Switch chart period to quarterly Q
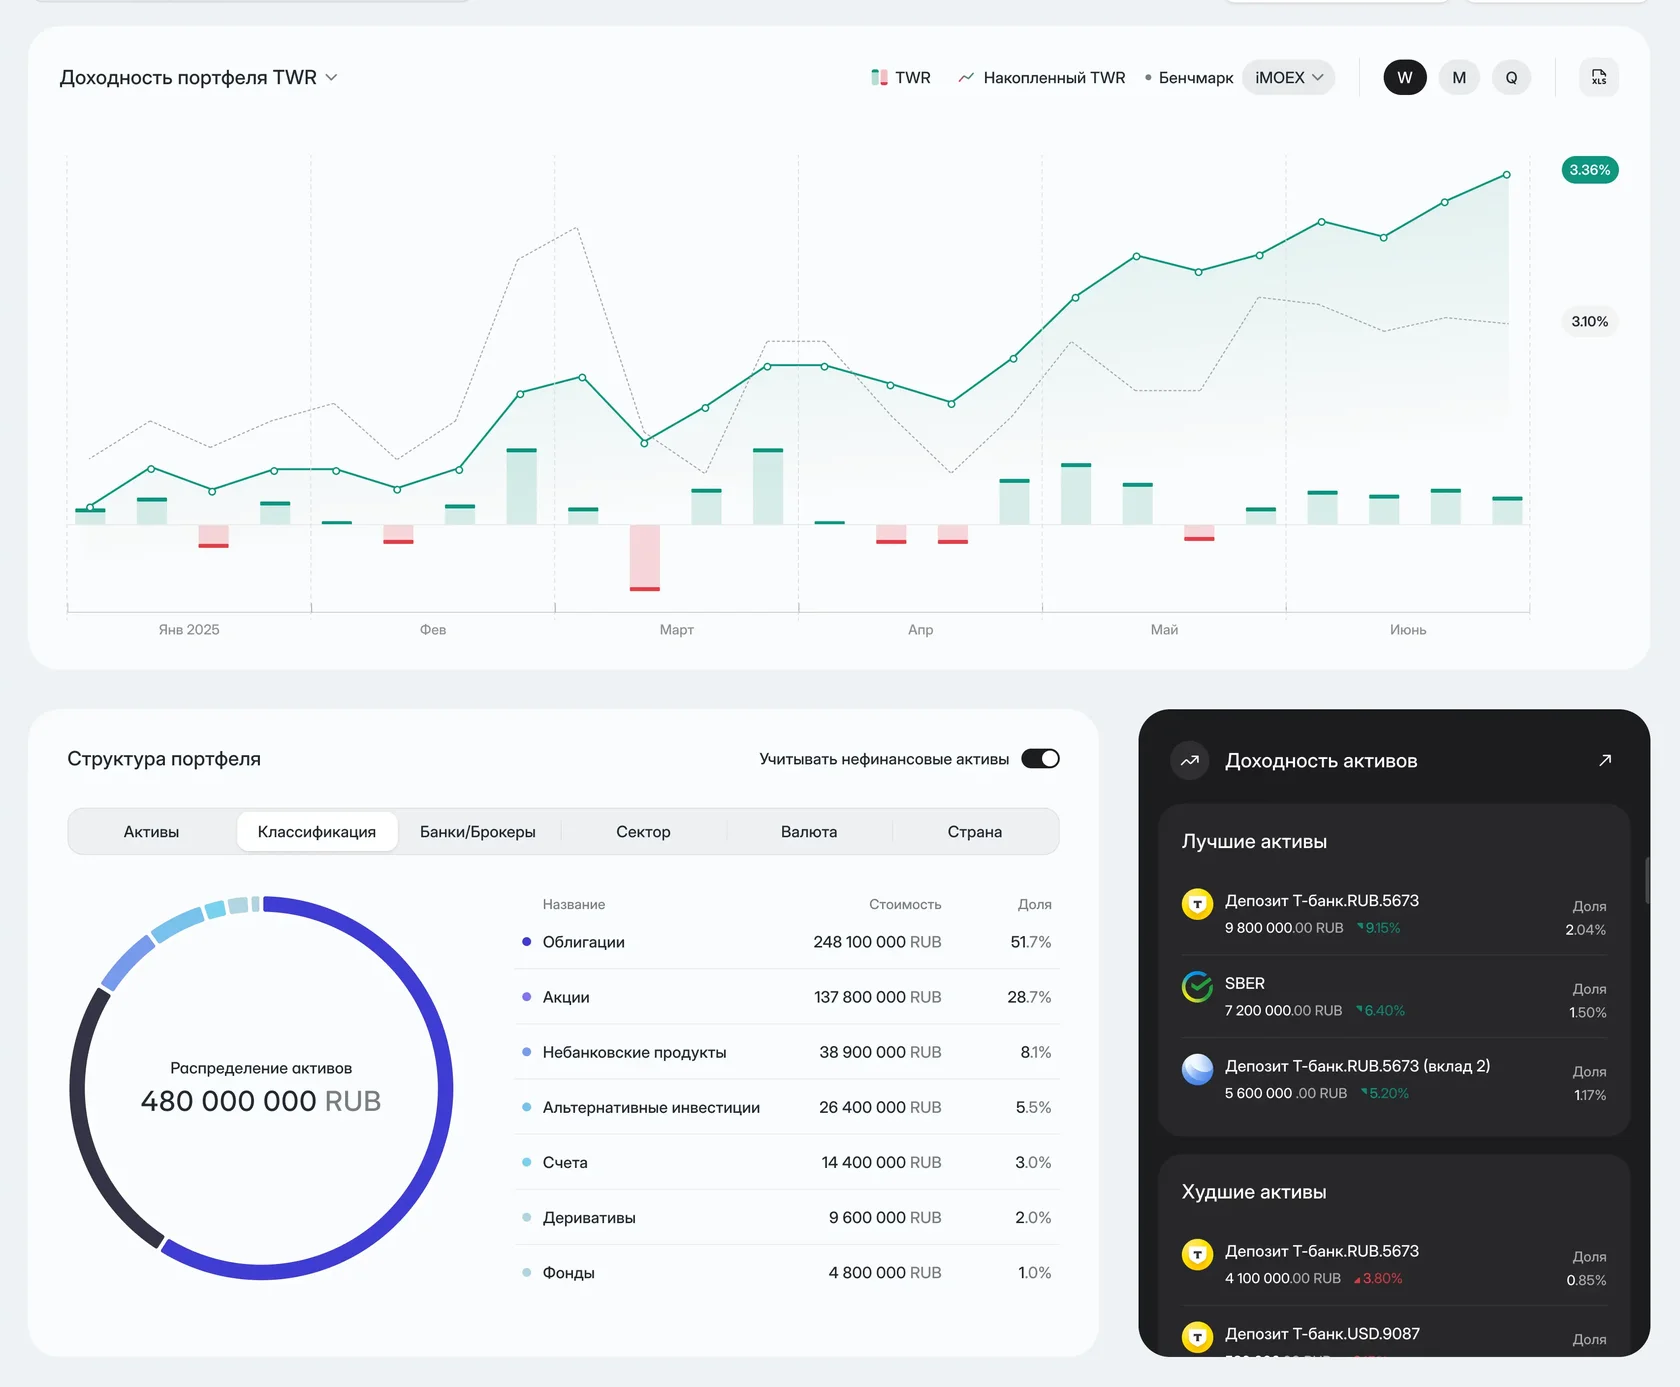The image size is (1680, 1387). pos(1511,77)
